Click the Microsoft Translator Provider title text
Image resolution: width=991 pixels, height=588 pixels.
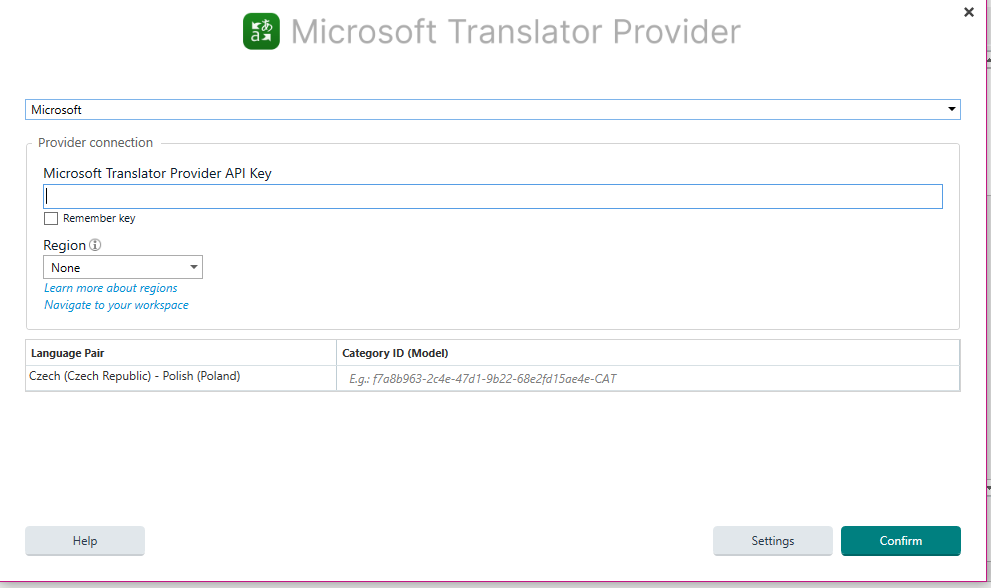(x=515, y=32)
